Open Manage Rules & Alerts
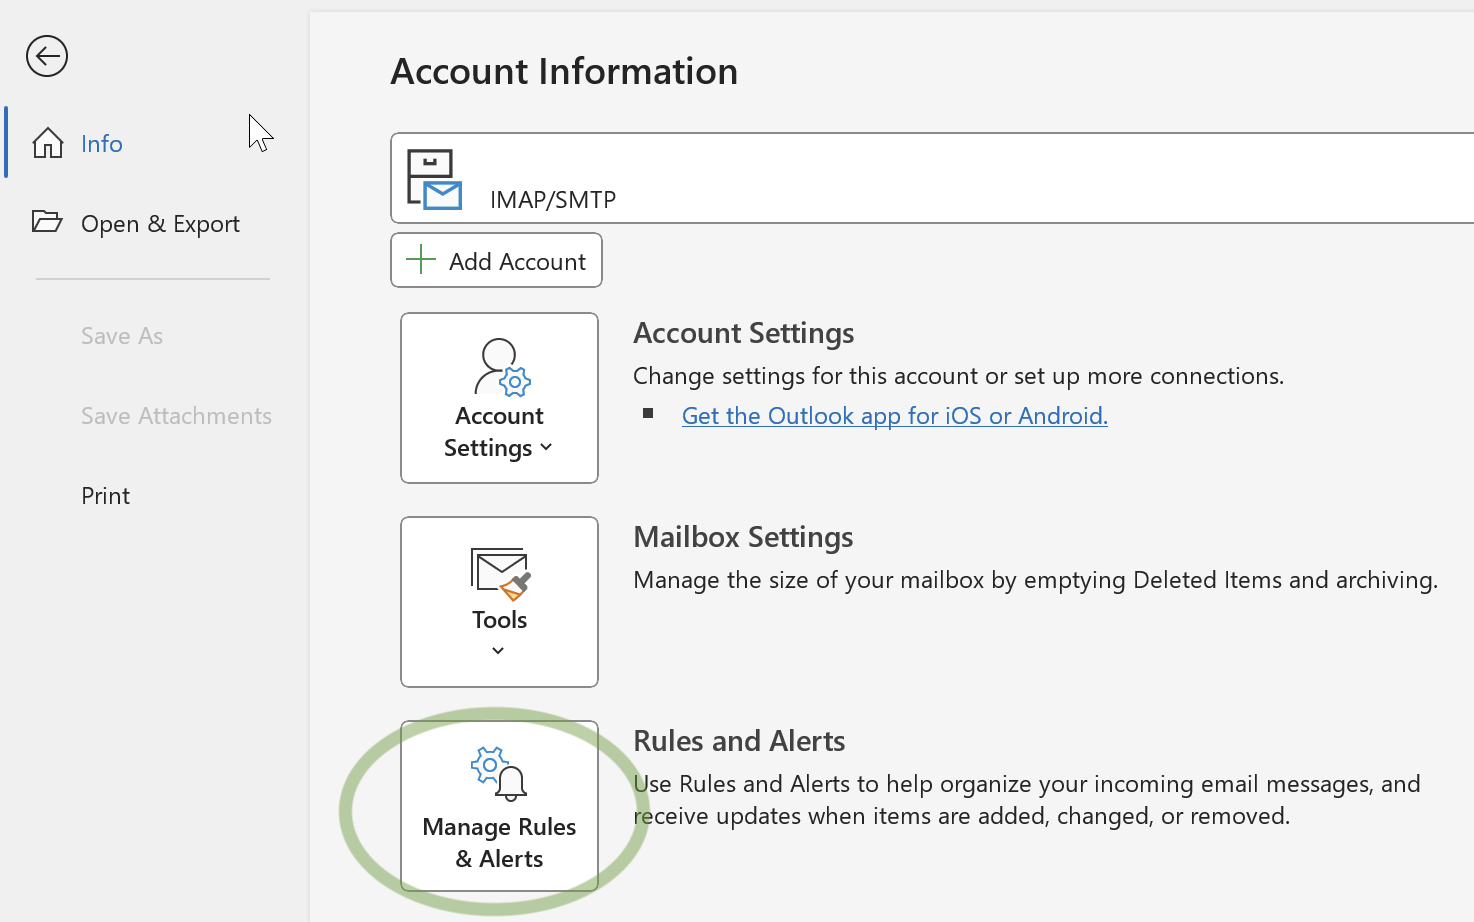This screenshot has width=1474, height=922. [x=499, y=806]
